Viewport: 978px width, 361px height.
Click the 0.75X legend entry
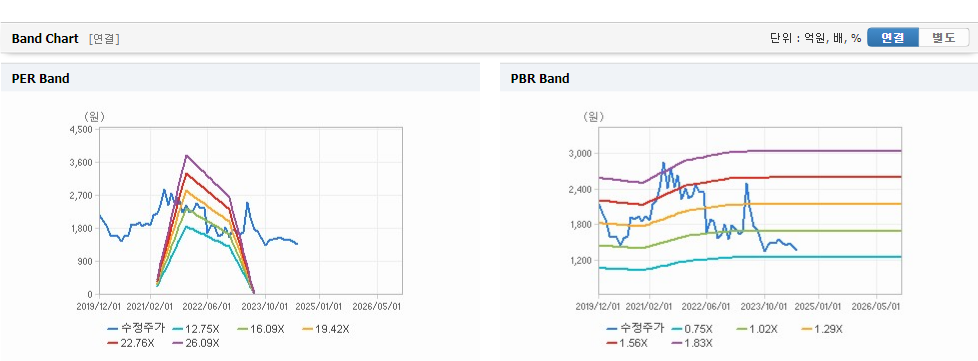pos(692,329)
